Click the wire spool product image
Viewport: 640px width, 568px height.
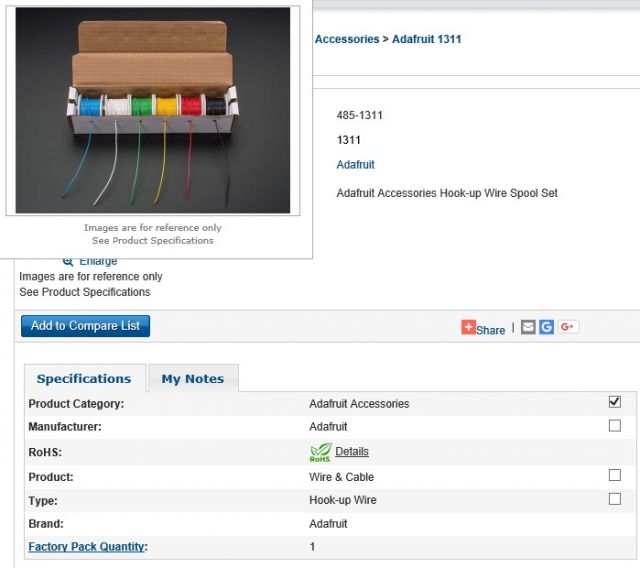[153, 110]
